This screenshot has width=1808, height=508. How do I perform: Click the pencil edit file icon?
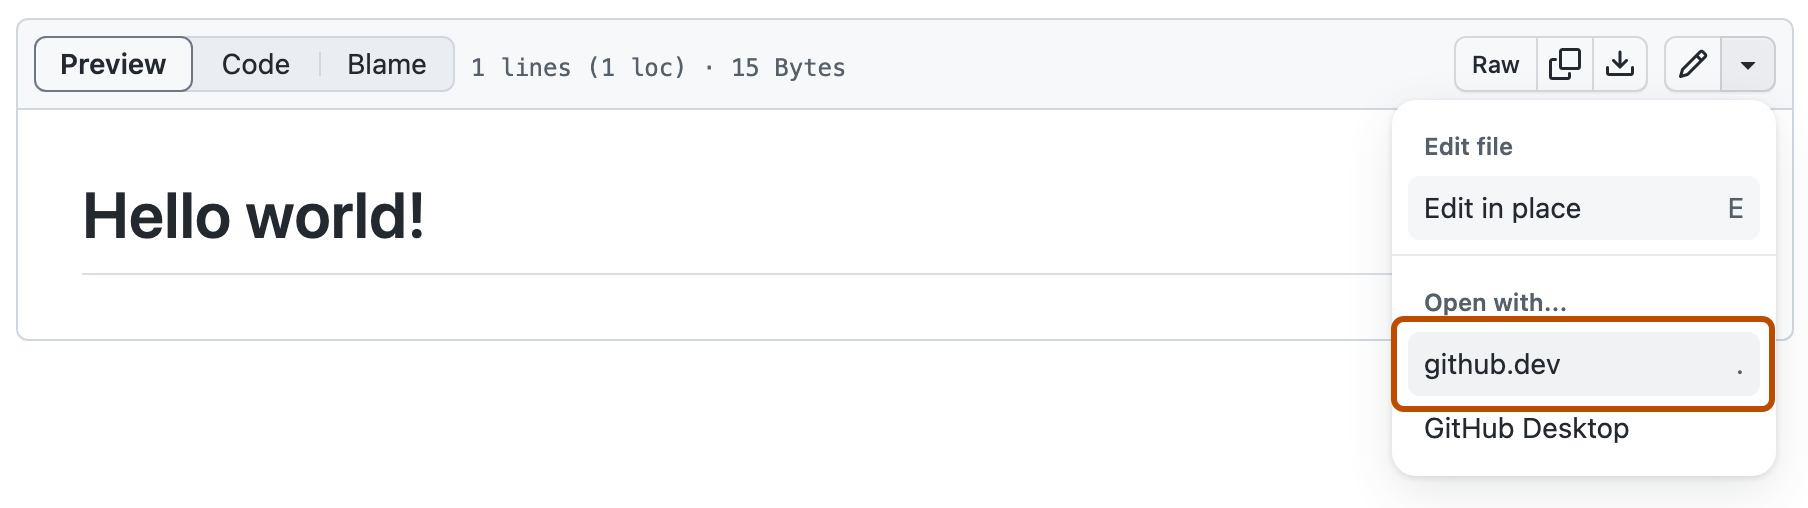[x=1692, y=65]
